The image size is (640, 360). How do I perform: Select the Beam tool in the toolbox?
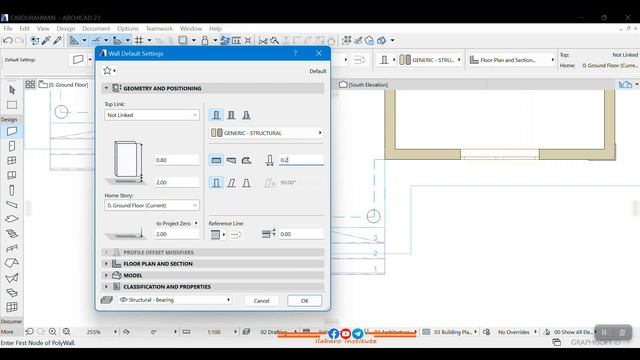[x=12, y=204]
